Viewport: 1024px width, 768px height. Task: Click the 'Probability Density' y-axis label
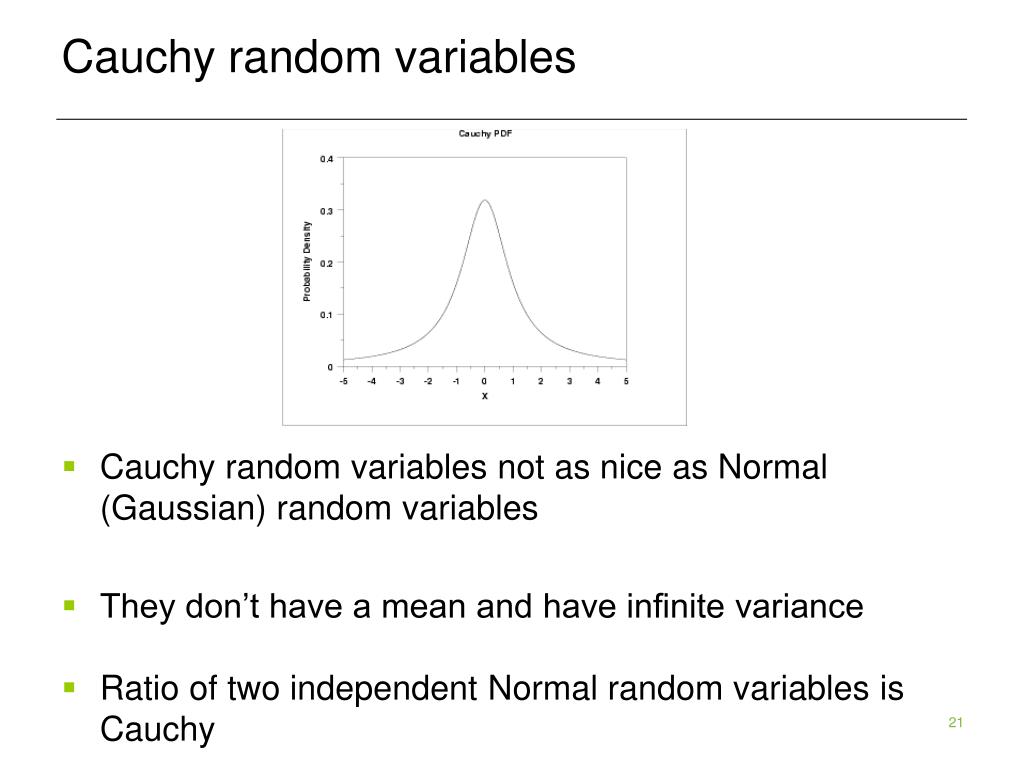(307, 261)
